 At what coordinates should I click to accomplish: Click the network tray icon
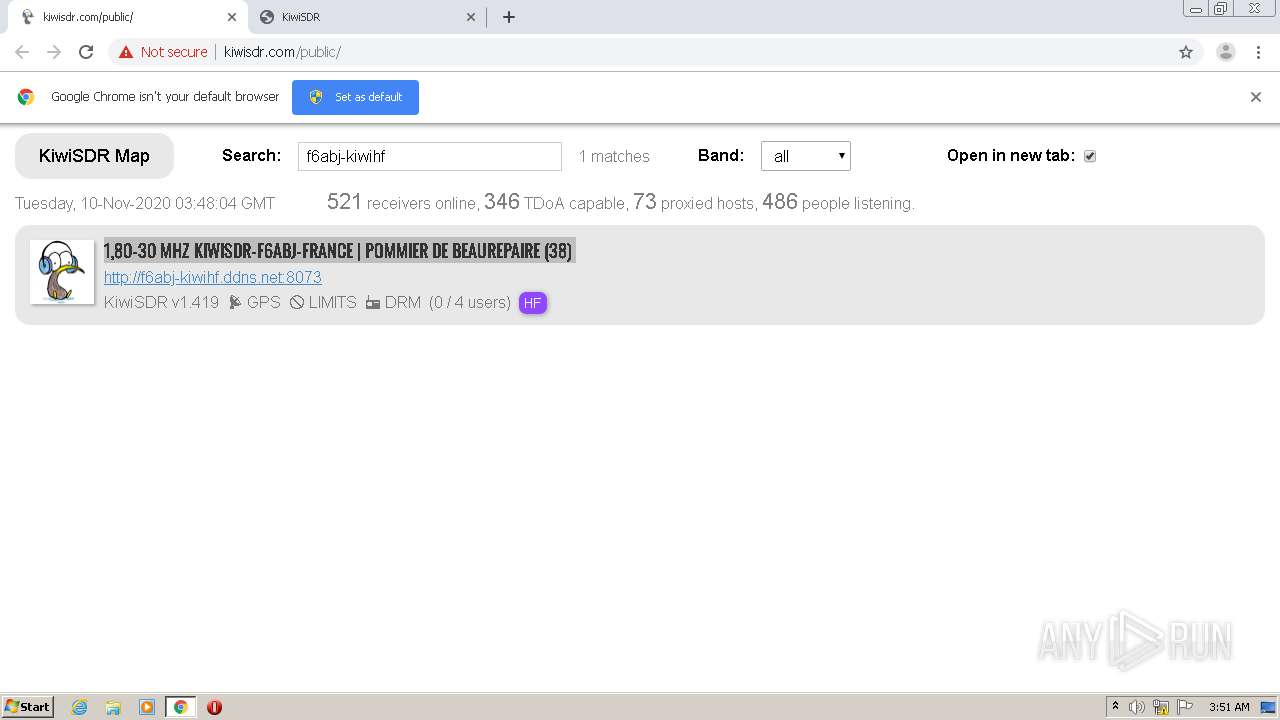pos(1161,707)
